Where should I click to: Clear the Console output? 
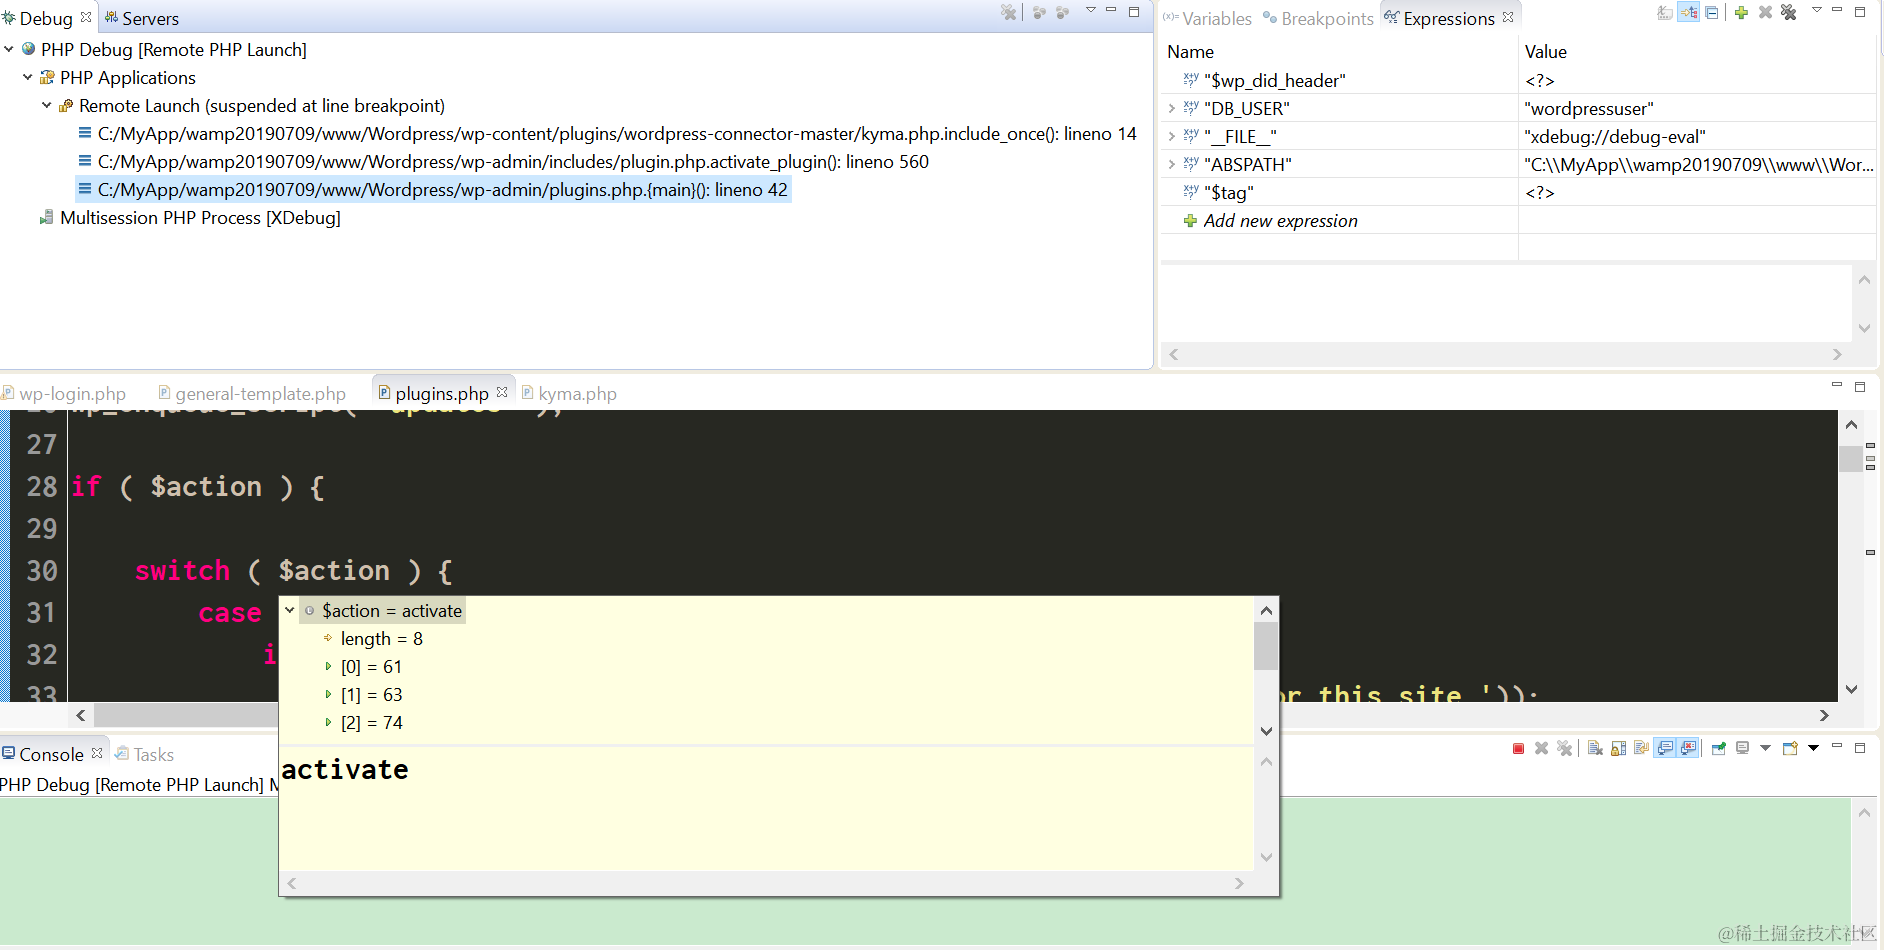[x=1595, y=748]
